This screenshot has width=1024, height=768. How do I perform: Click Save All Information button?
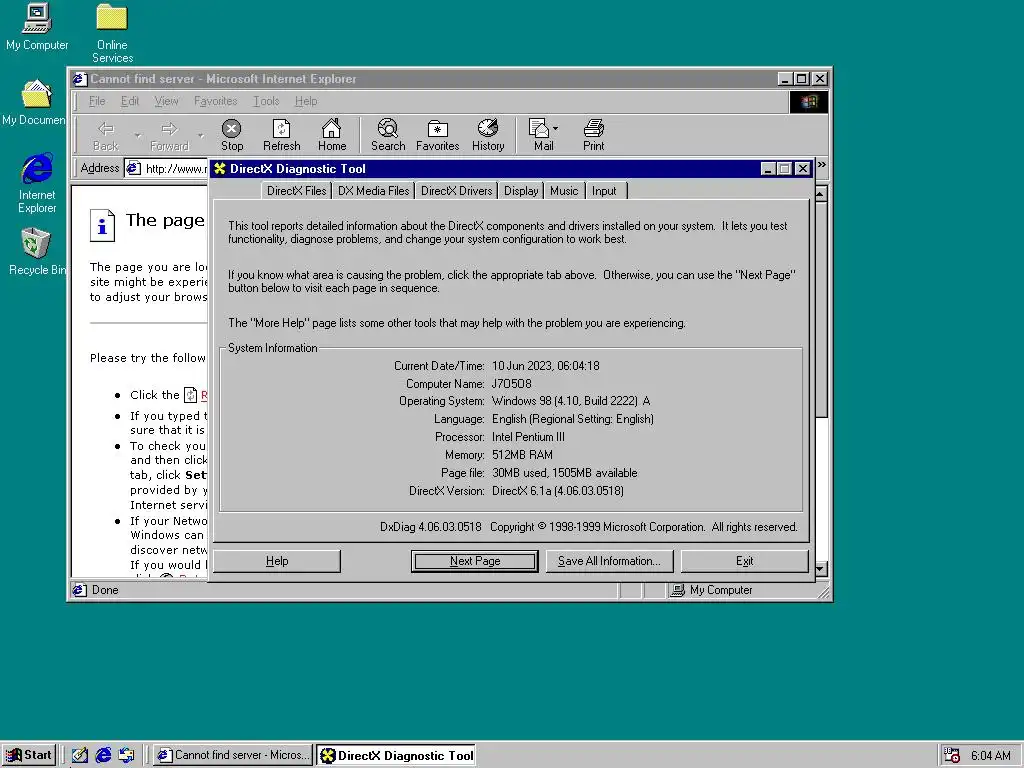609,561
